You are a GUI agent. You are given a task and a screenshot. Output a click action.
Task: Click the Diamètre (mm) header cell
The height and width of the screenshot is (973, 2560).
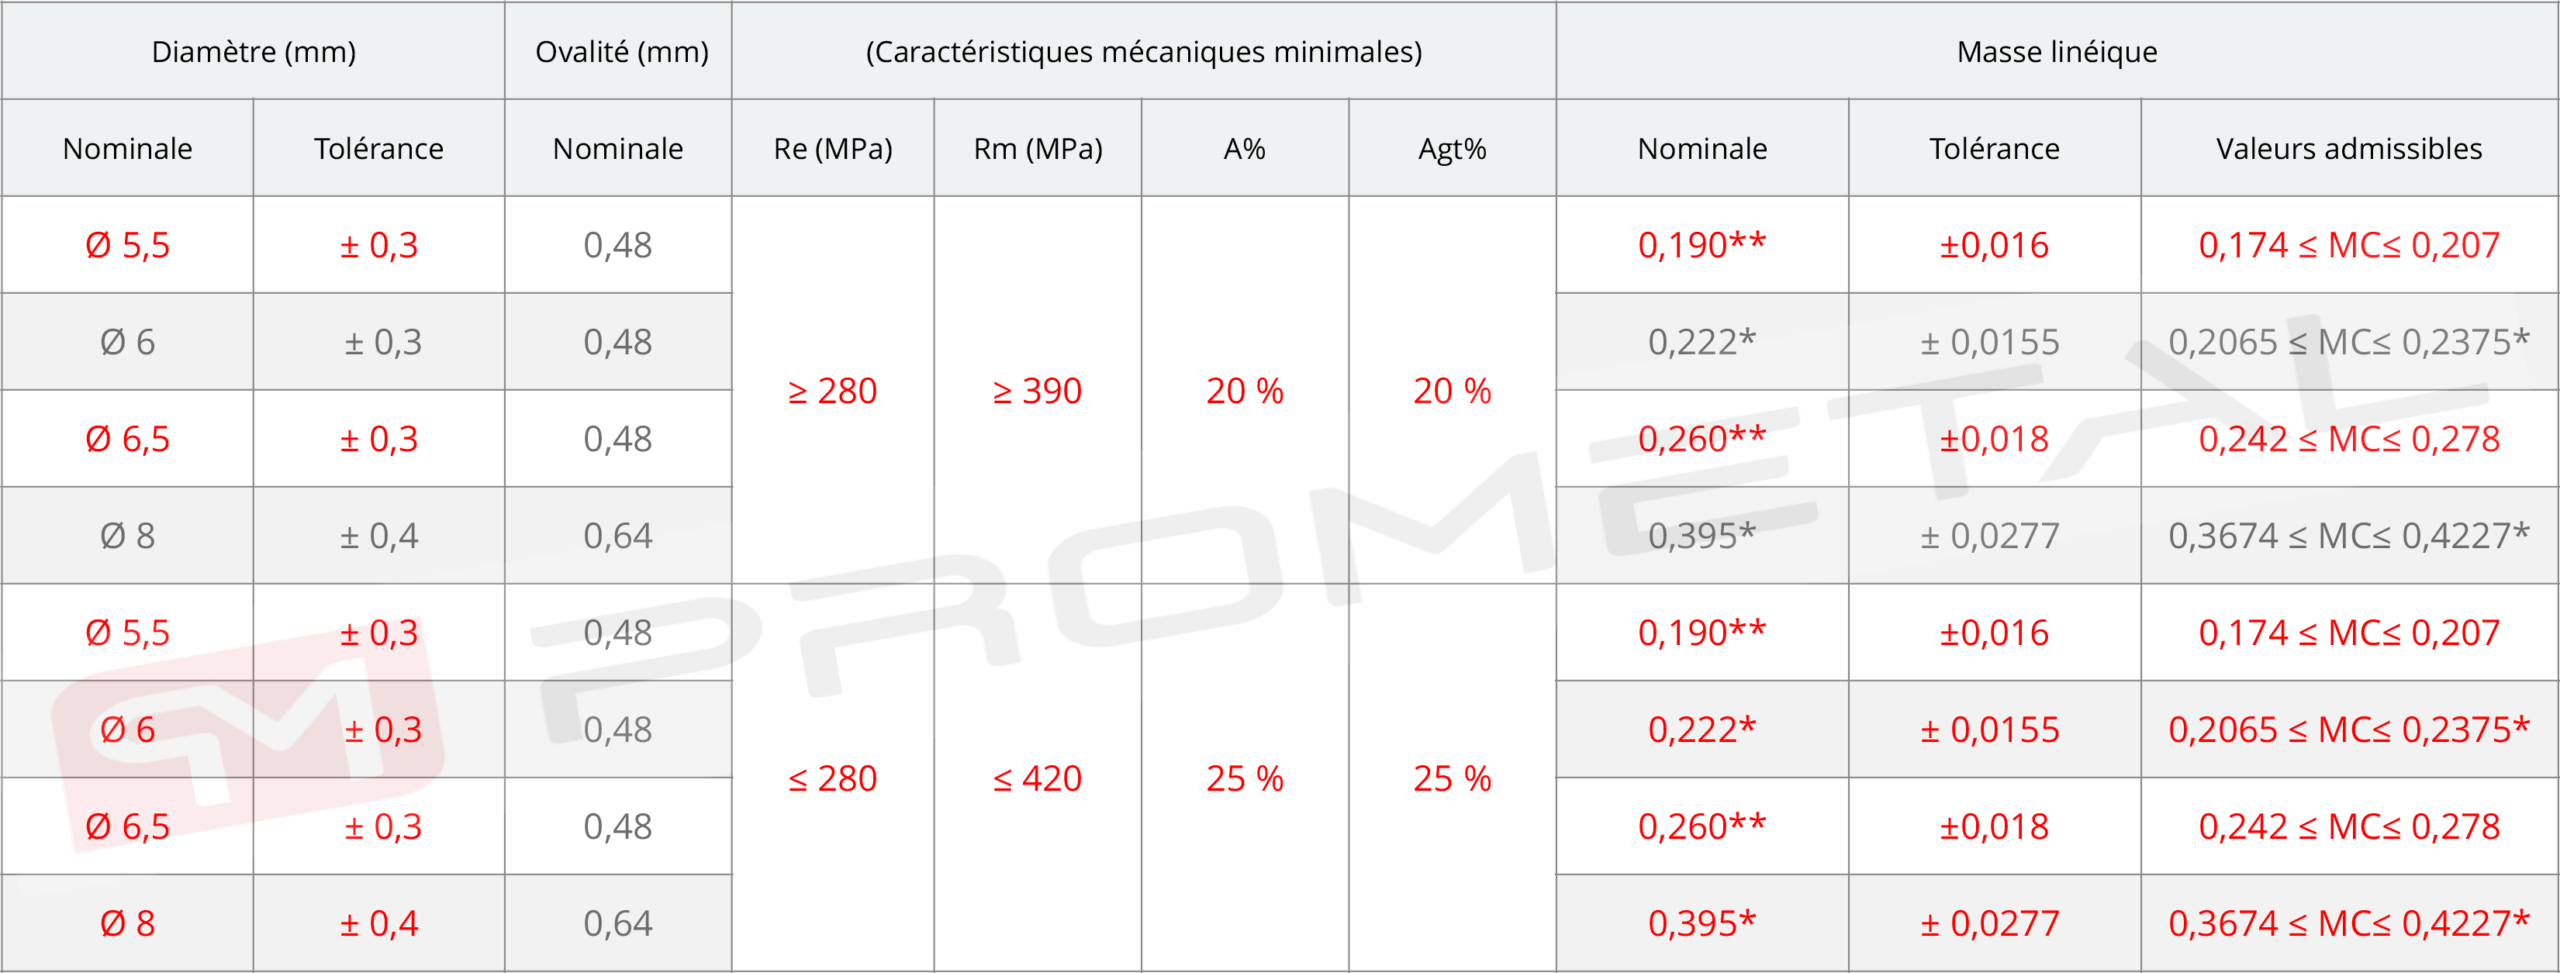click(253, 51)
